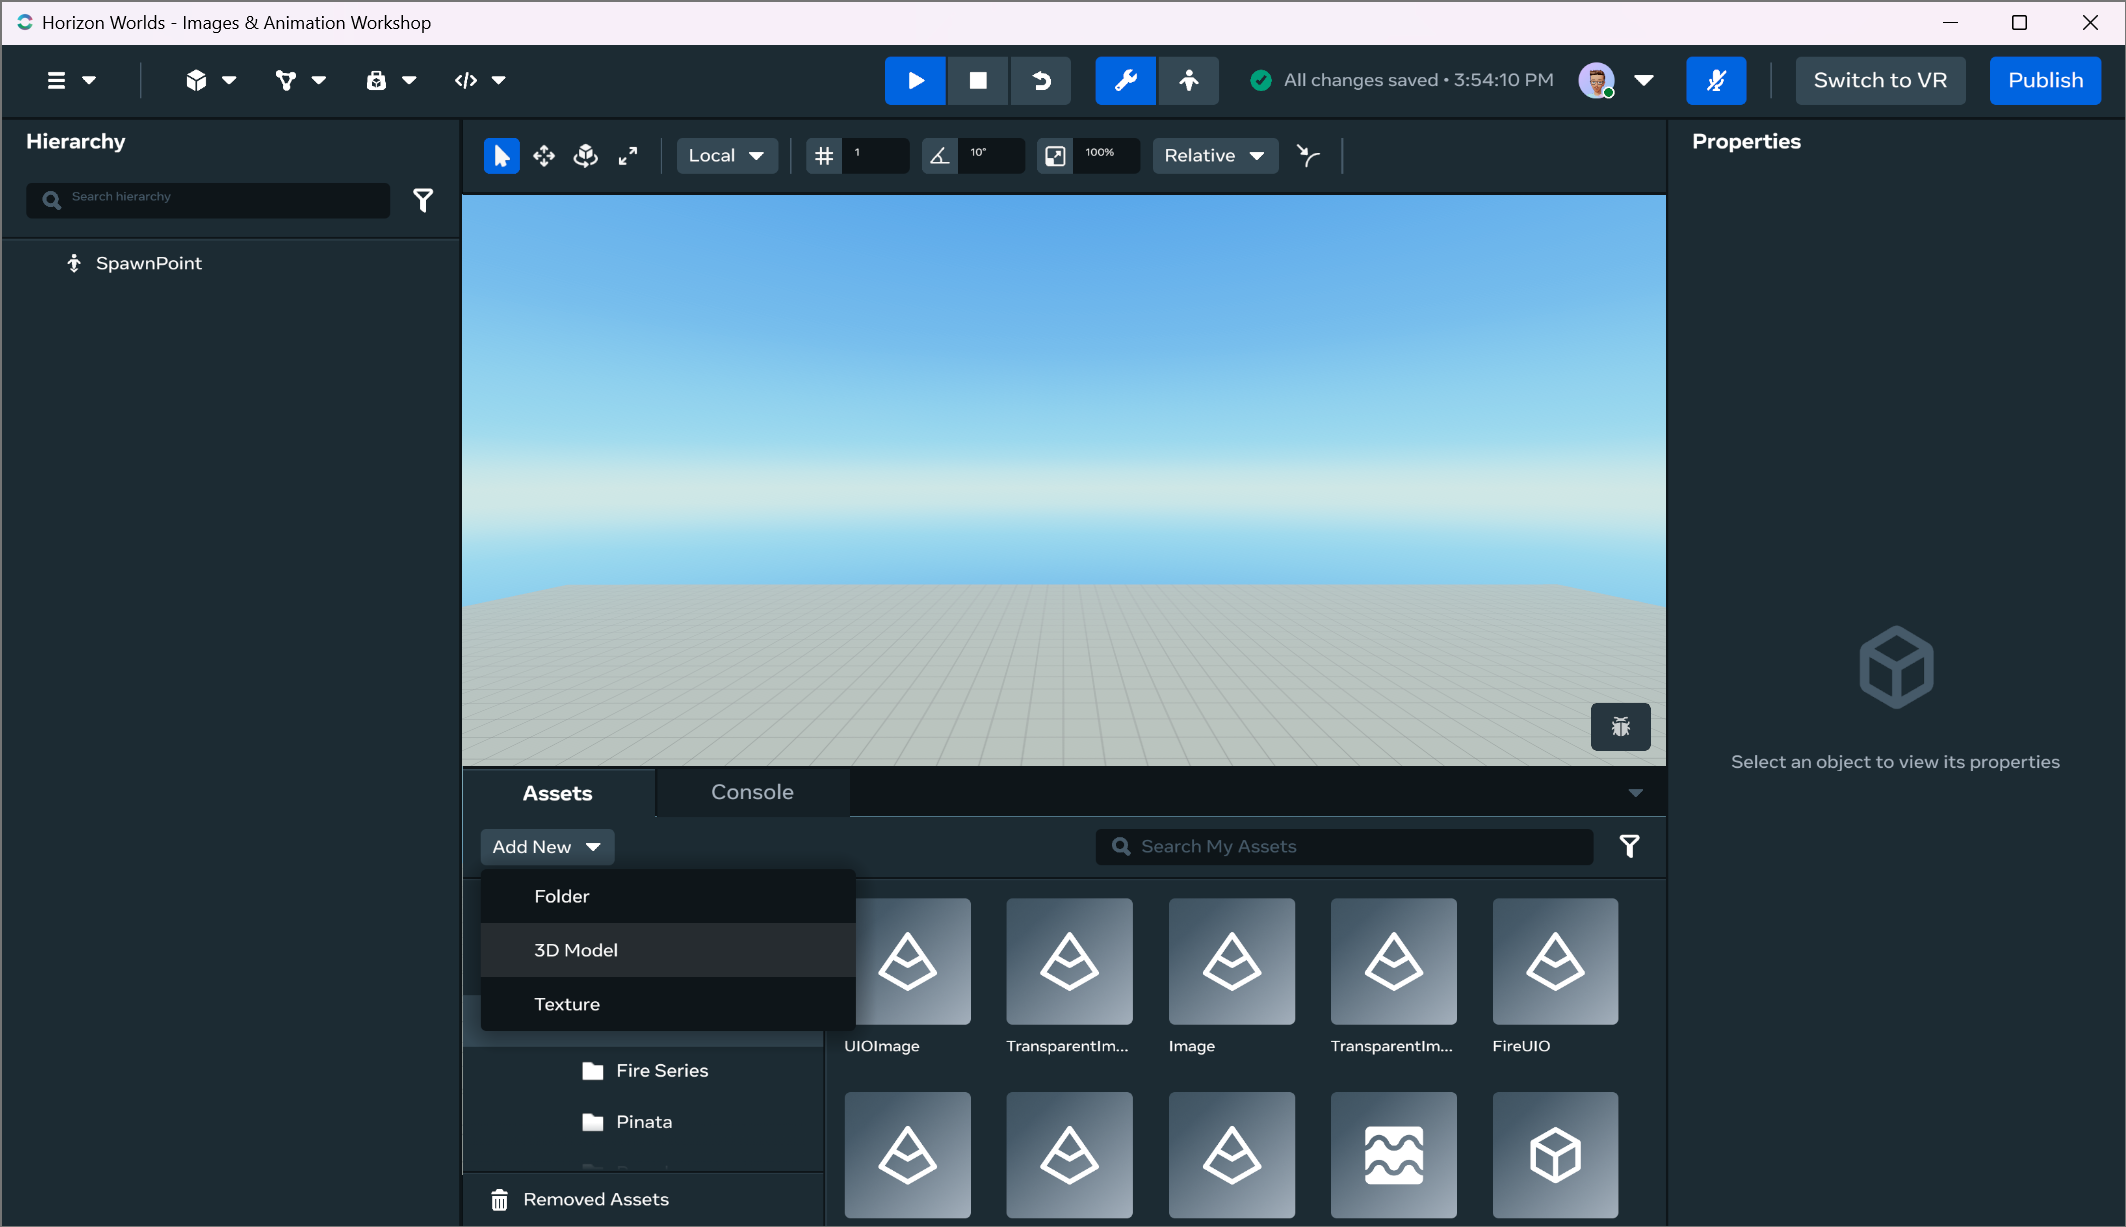Switch to the Console tab
The width and height of the screenshot is (2126, 1227).
click(x=752, y=792)
